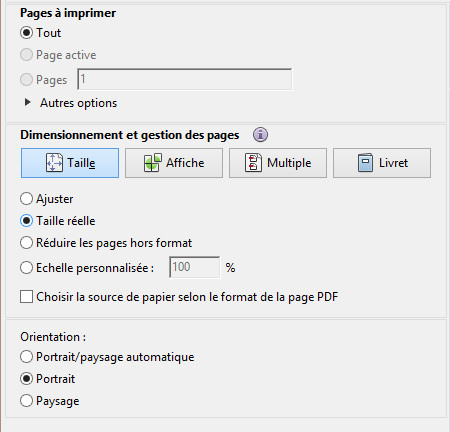Open the Autres options label
This screenshot has width=450, height=432.
tap(78, 103)
